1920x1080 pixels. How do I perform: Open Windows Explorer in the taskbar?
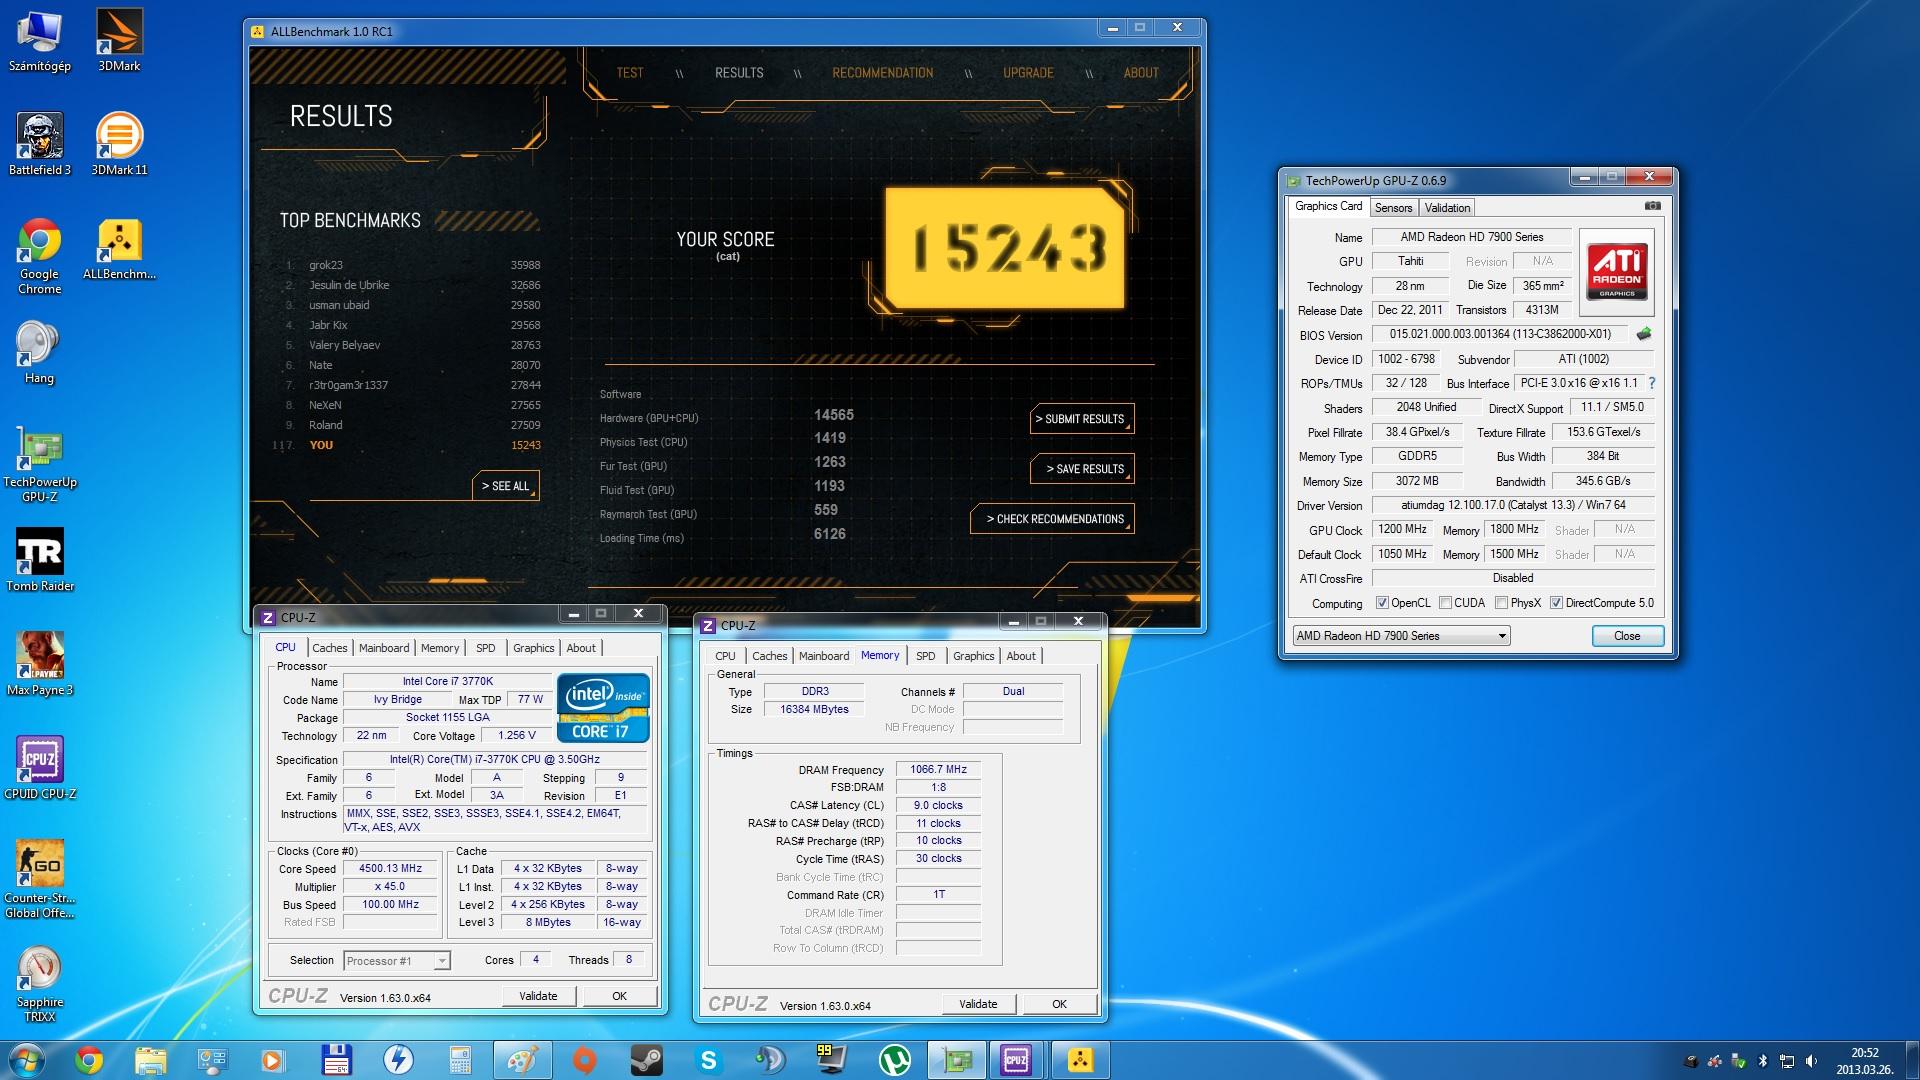151,1060
